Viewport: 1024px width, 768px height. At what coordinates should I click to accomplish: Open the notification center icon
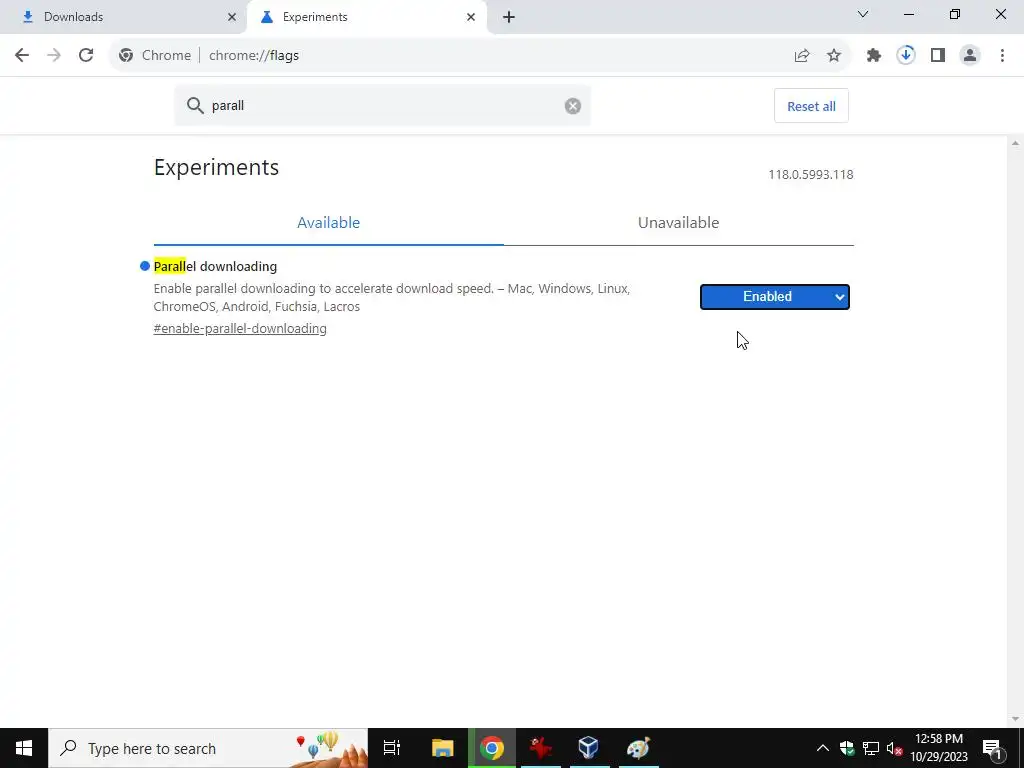[992, 748]
